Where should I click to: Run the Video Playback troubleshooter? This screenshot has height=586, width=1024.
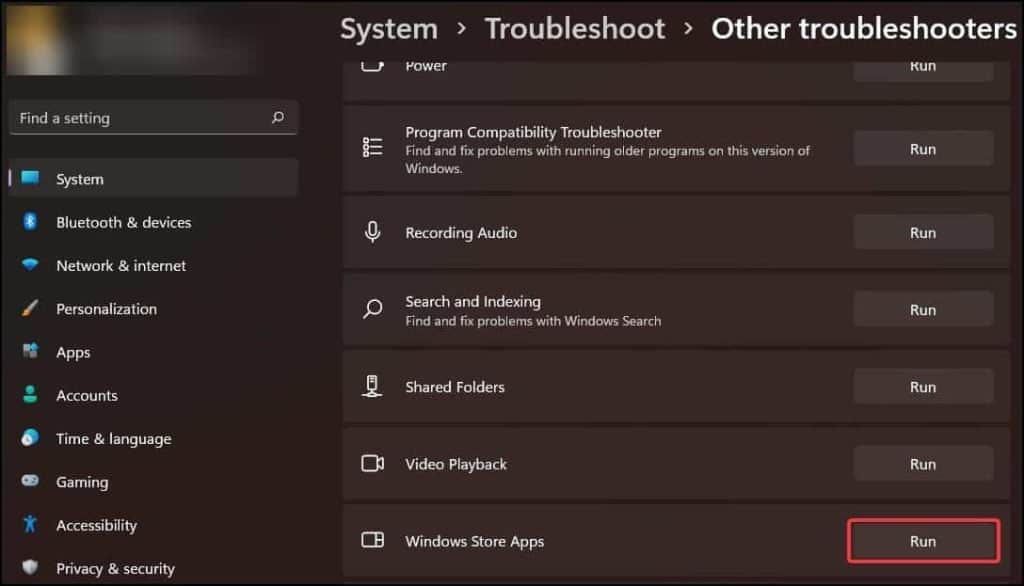922,463
